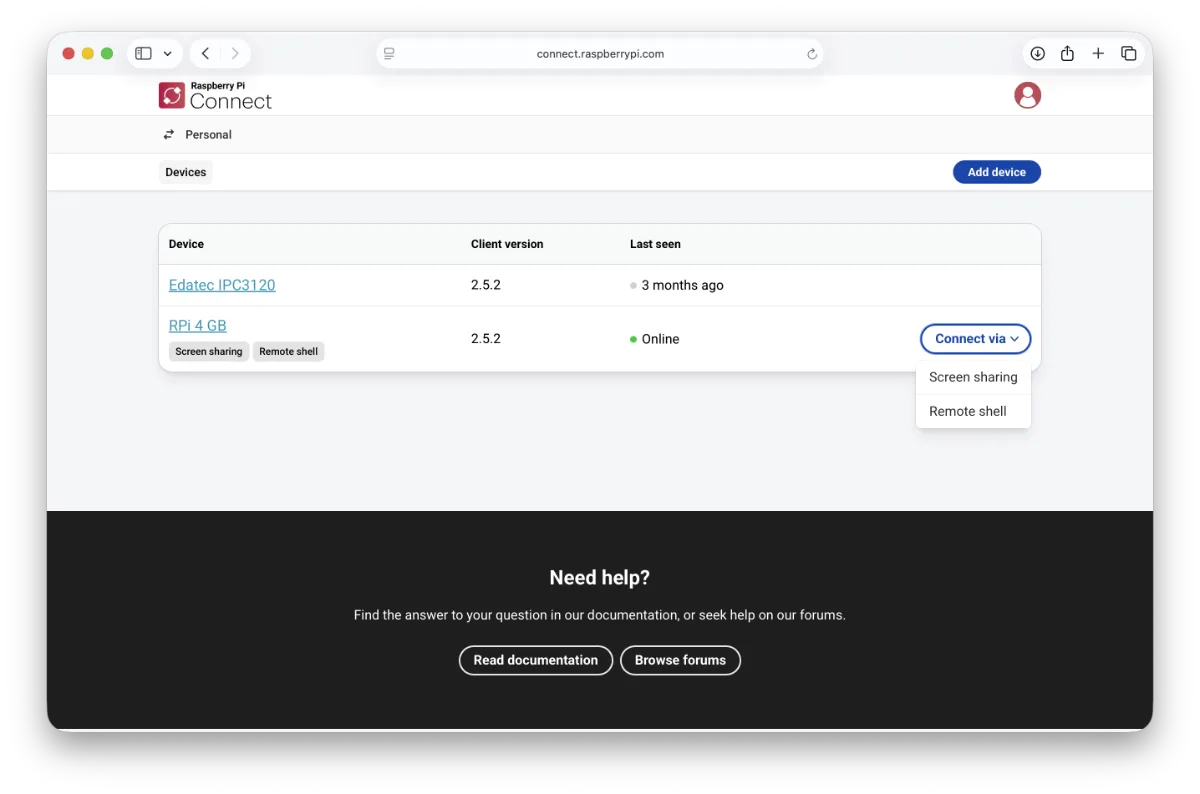Click the Safari share icon

coord(1067,54)
